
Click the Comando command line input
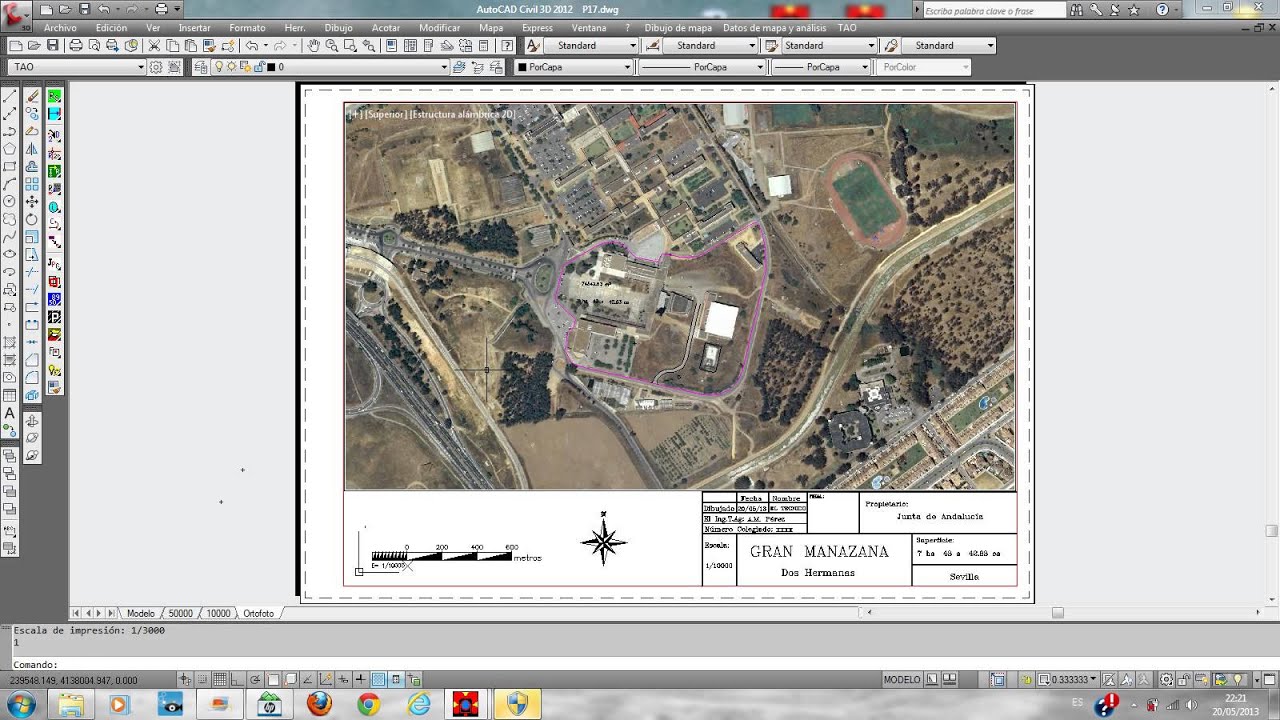[640, 664]
